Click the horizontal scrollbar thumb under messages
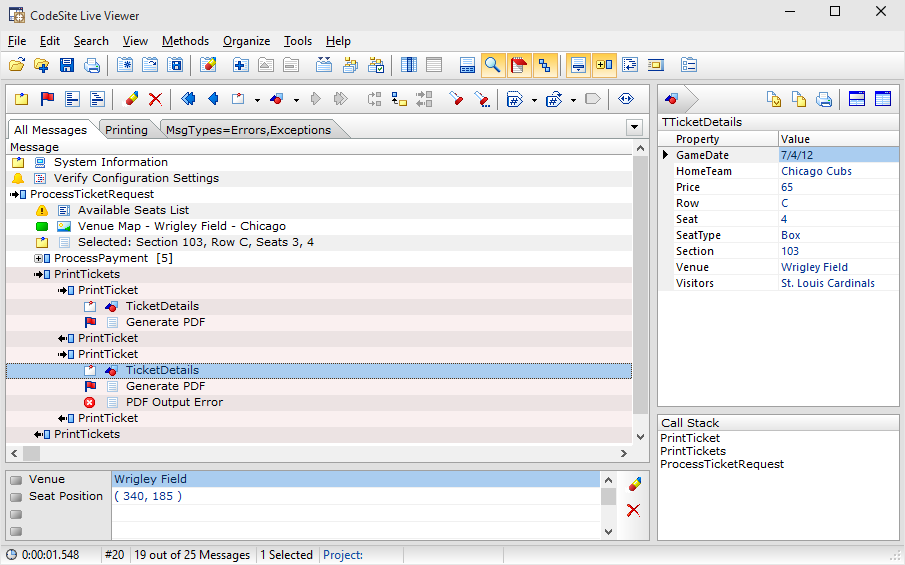This screenshot has height=565, width=905. [x=31, y=454]
